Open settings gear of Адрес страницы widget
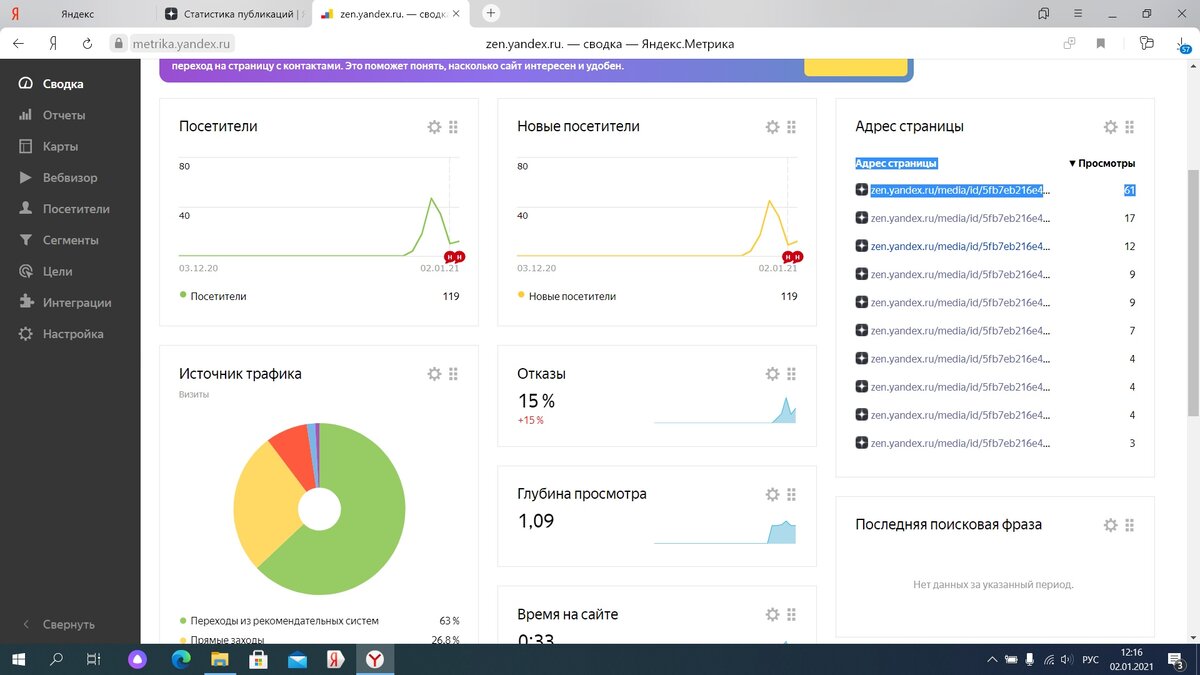This screenshot has width=1200, height=675. [x=1110, y=127]
